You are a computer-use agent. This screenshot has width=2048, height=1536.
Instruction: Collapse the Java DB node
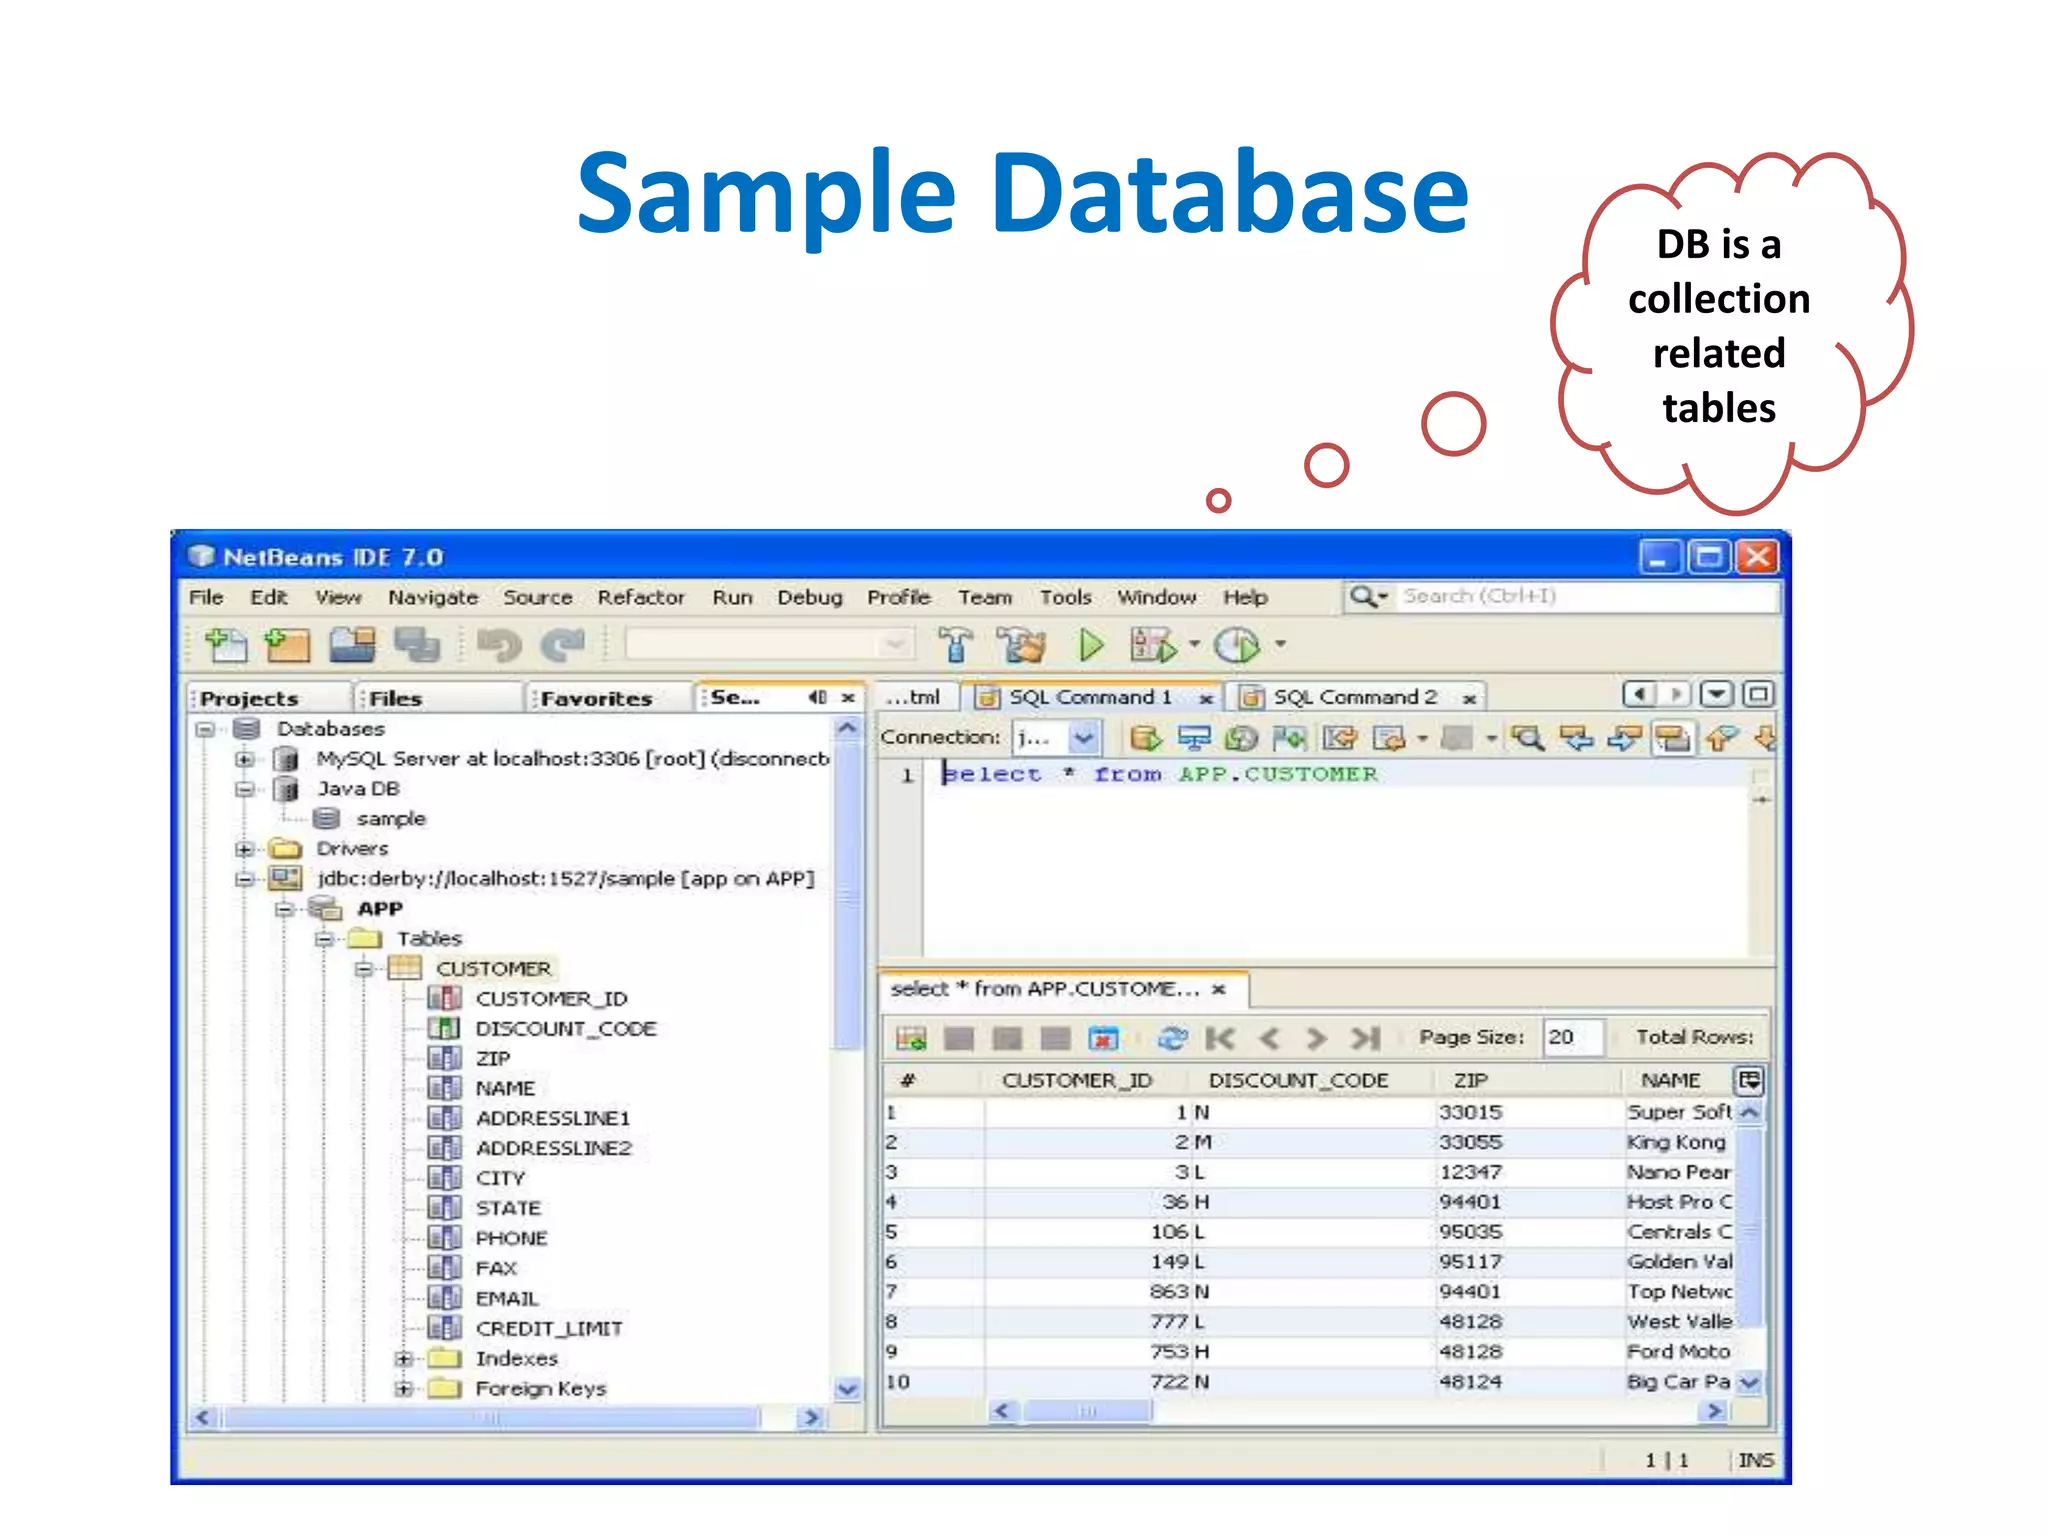(244, 789)
